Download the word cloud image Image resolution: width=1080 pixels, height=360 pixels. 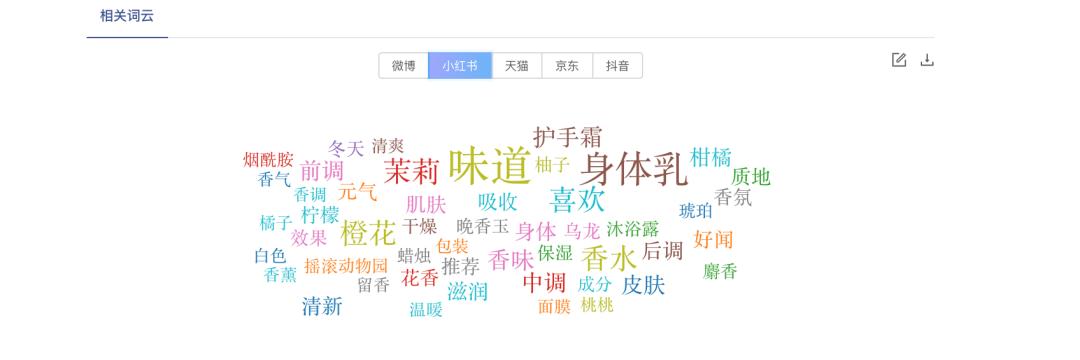tap(927, 60)
